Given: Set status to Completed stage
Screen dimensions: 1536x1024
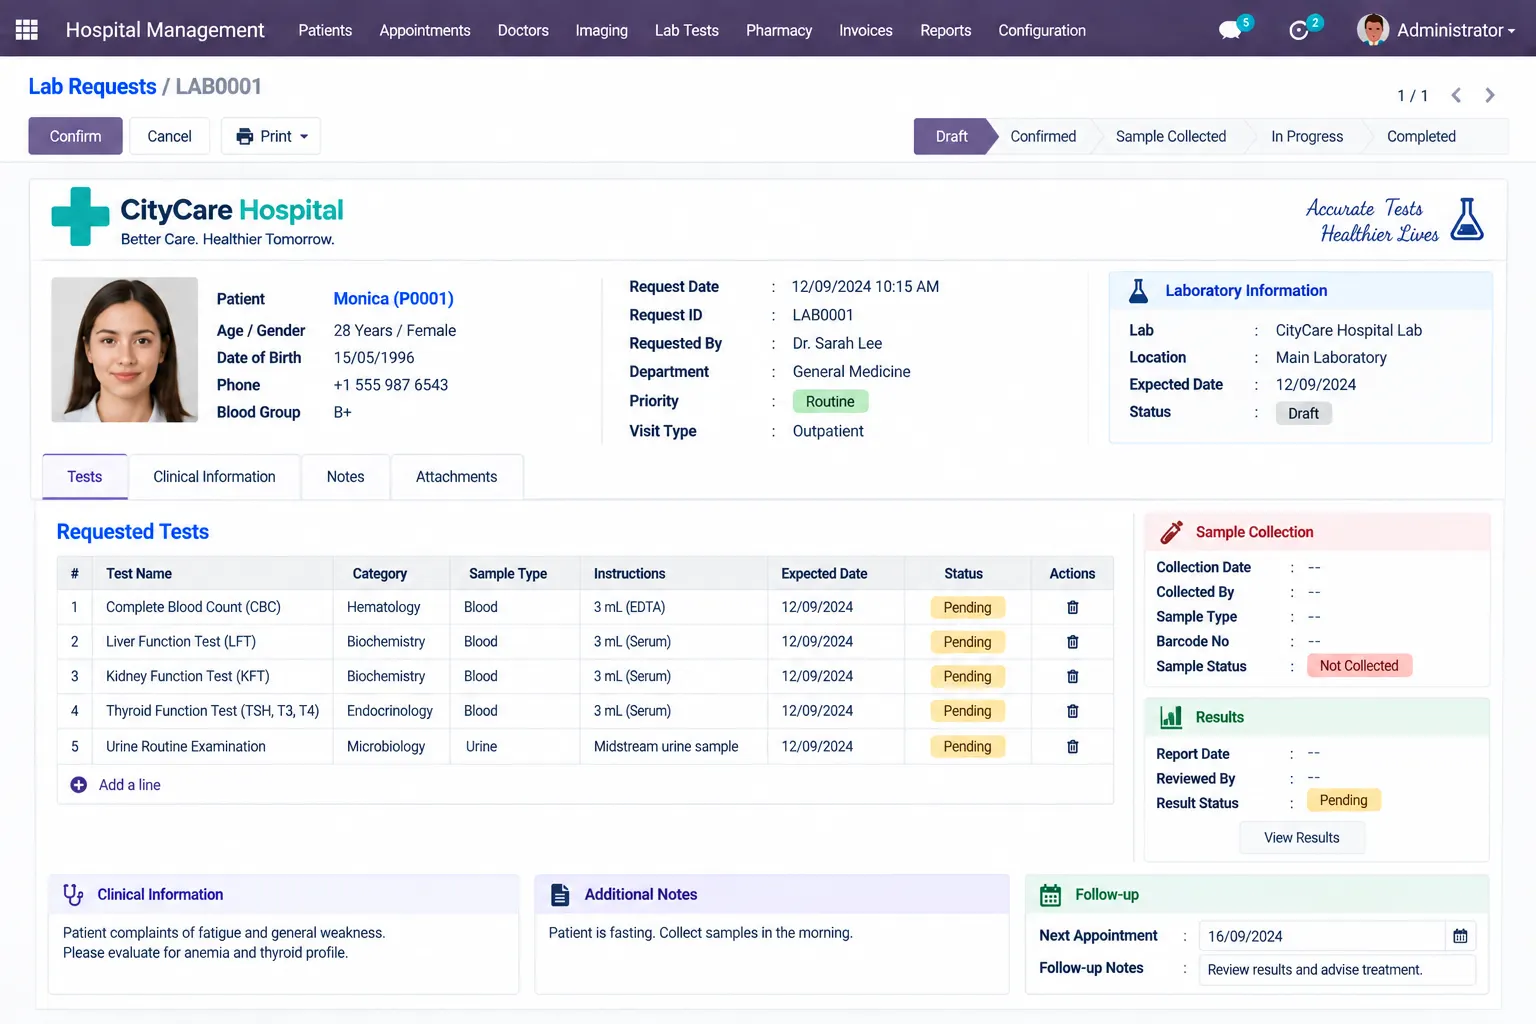Looking at the screenshot, I should click(1421, 136).
